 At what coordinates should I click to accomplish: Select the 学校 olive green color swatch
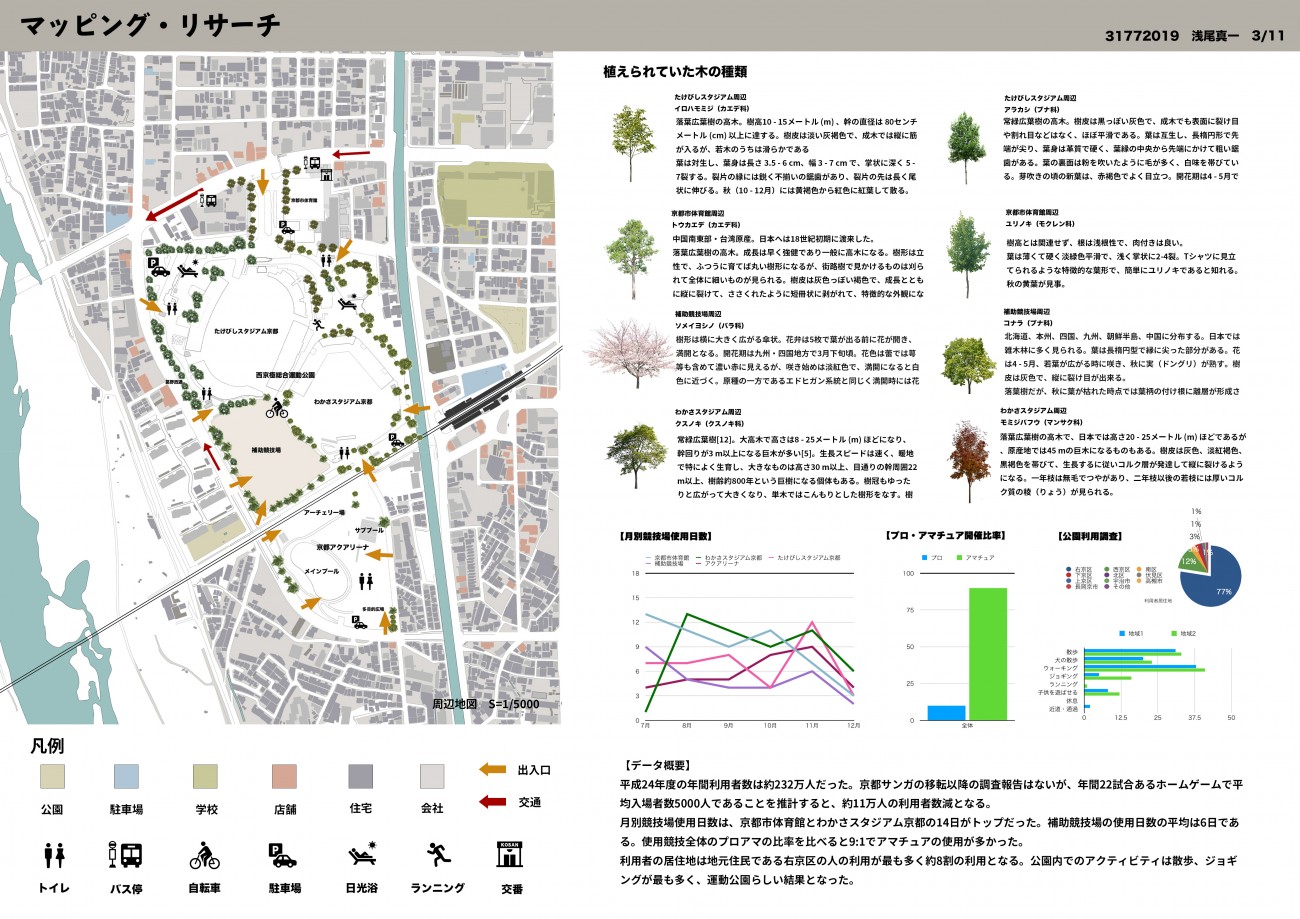pyautogui.click(x=206, y=777)
